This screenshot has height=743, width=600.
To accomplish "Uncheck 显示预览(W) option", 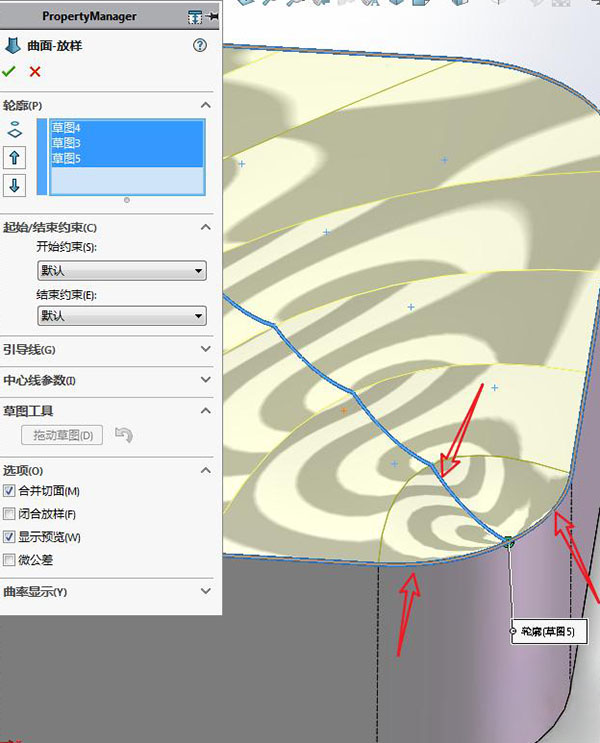I will tap(9, 537).
